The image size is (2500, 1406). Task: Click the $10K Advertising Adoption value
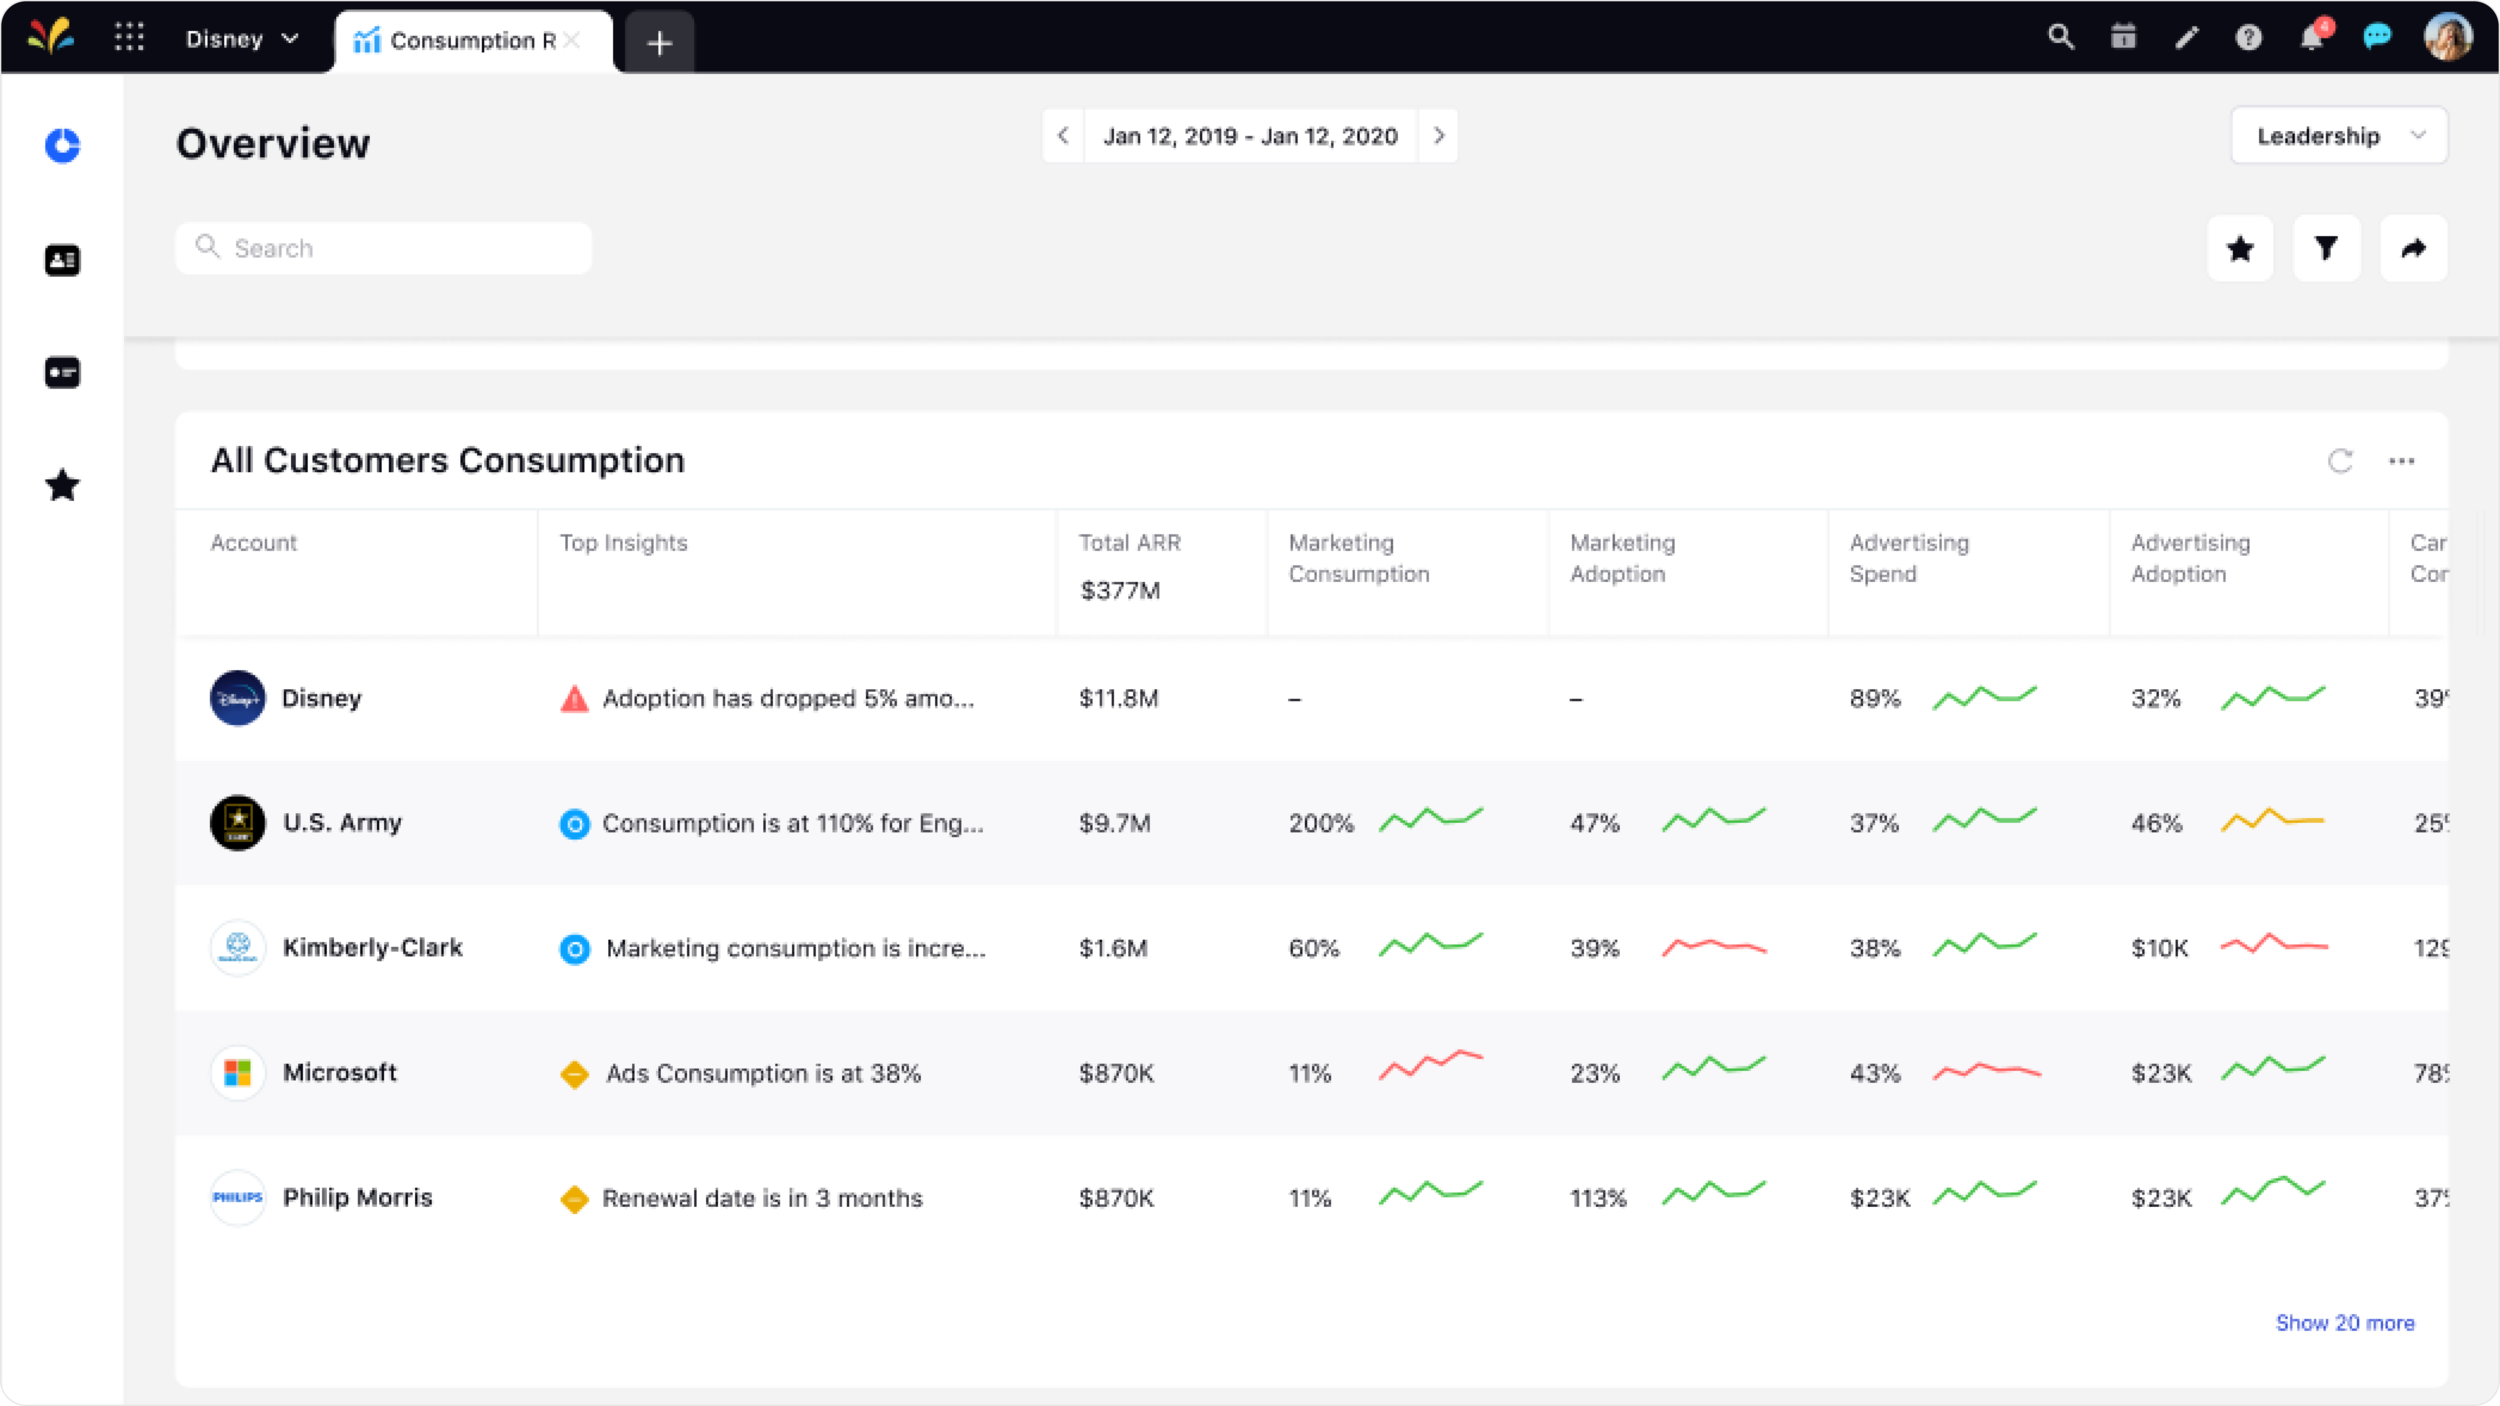2159,949
